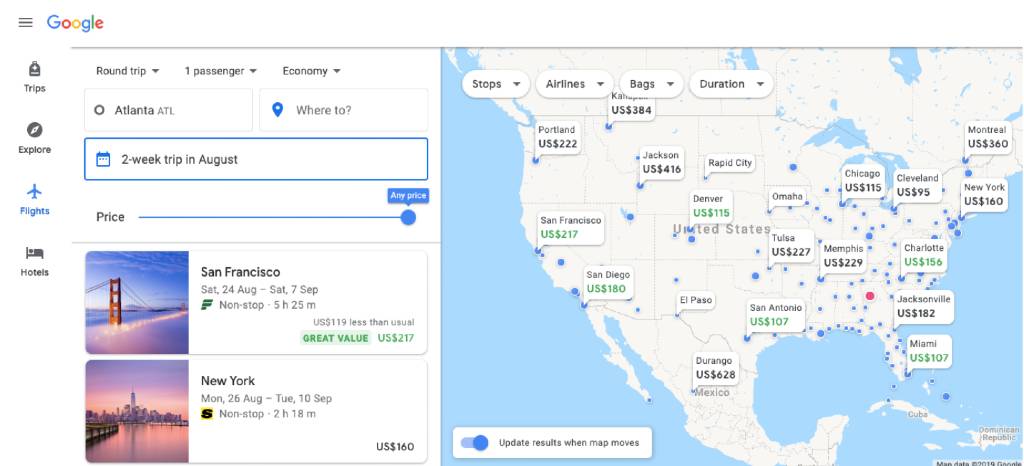
Task: Click Chicago US$115 map label
Action: tap(863, 181)
